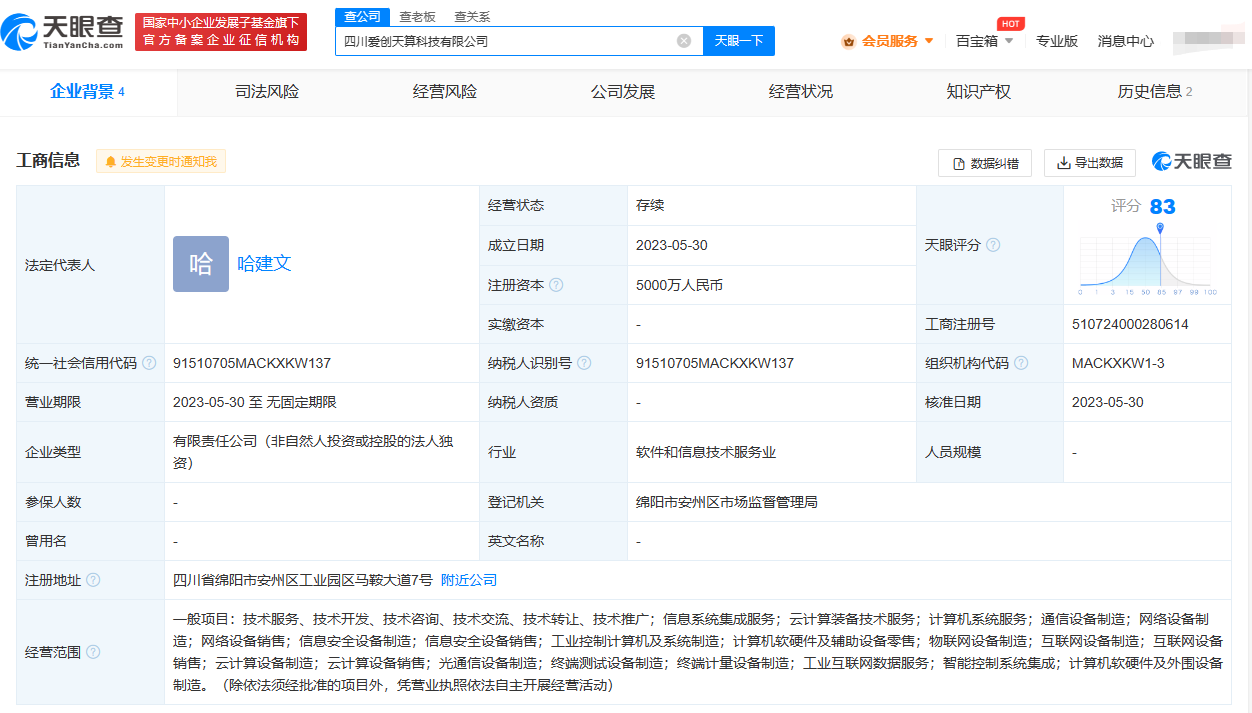Clear the search box with X icon

[684, 41]
